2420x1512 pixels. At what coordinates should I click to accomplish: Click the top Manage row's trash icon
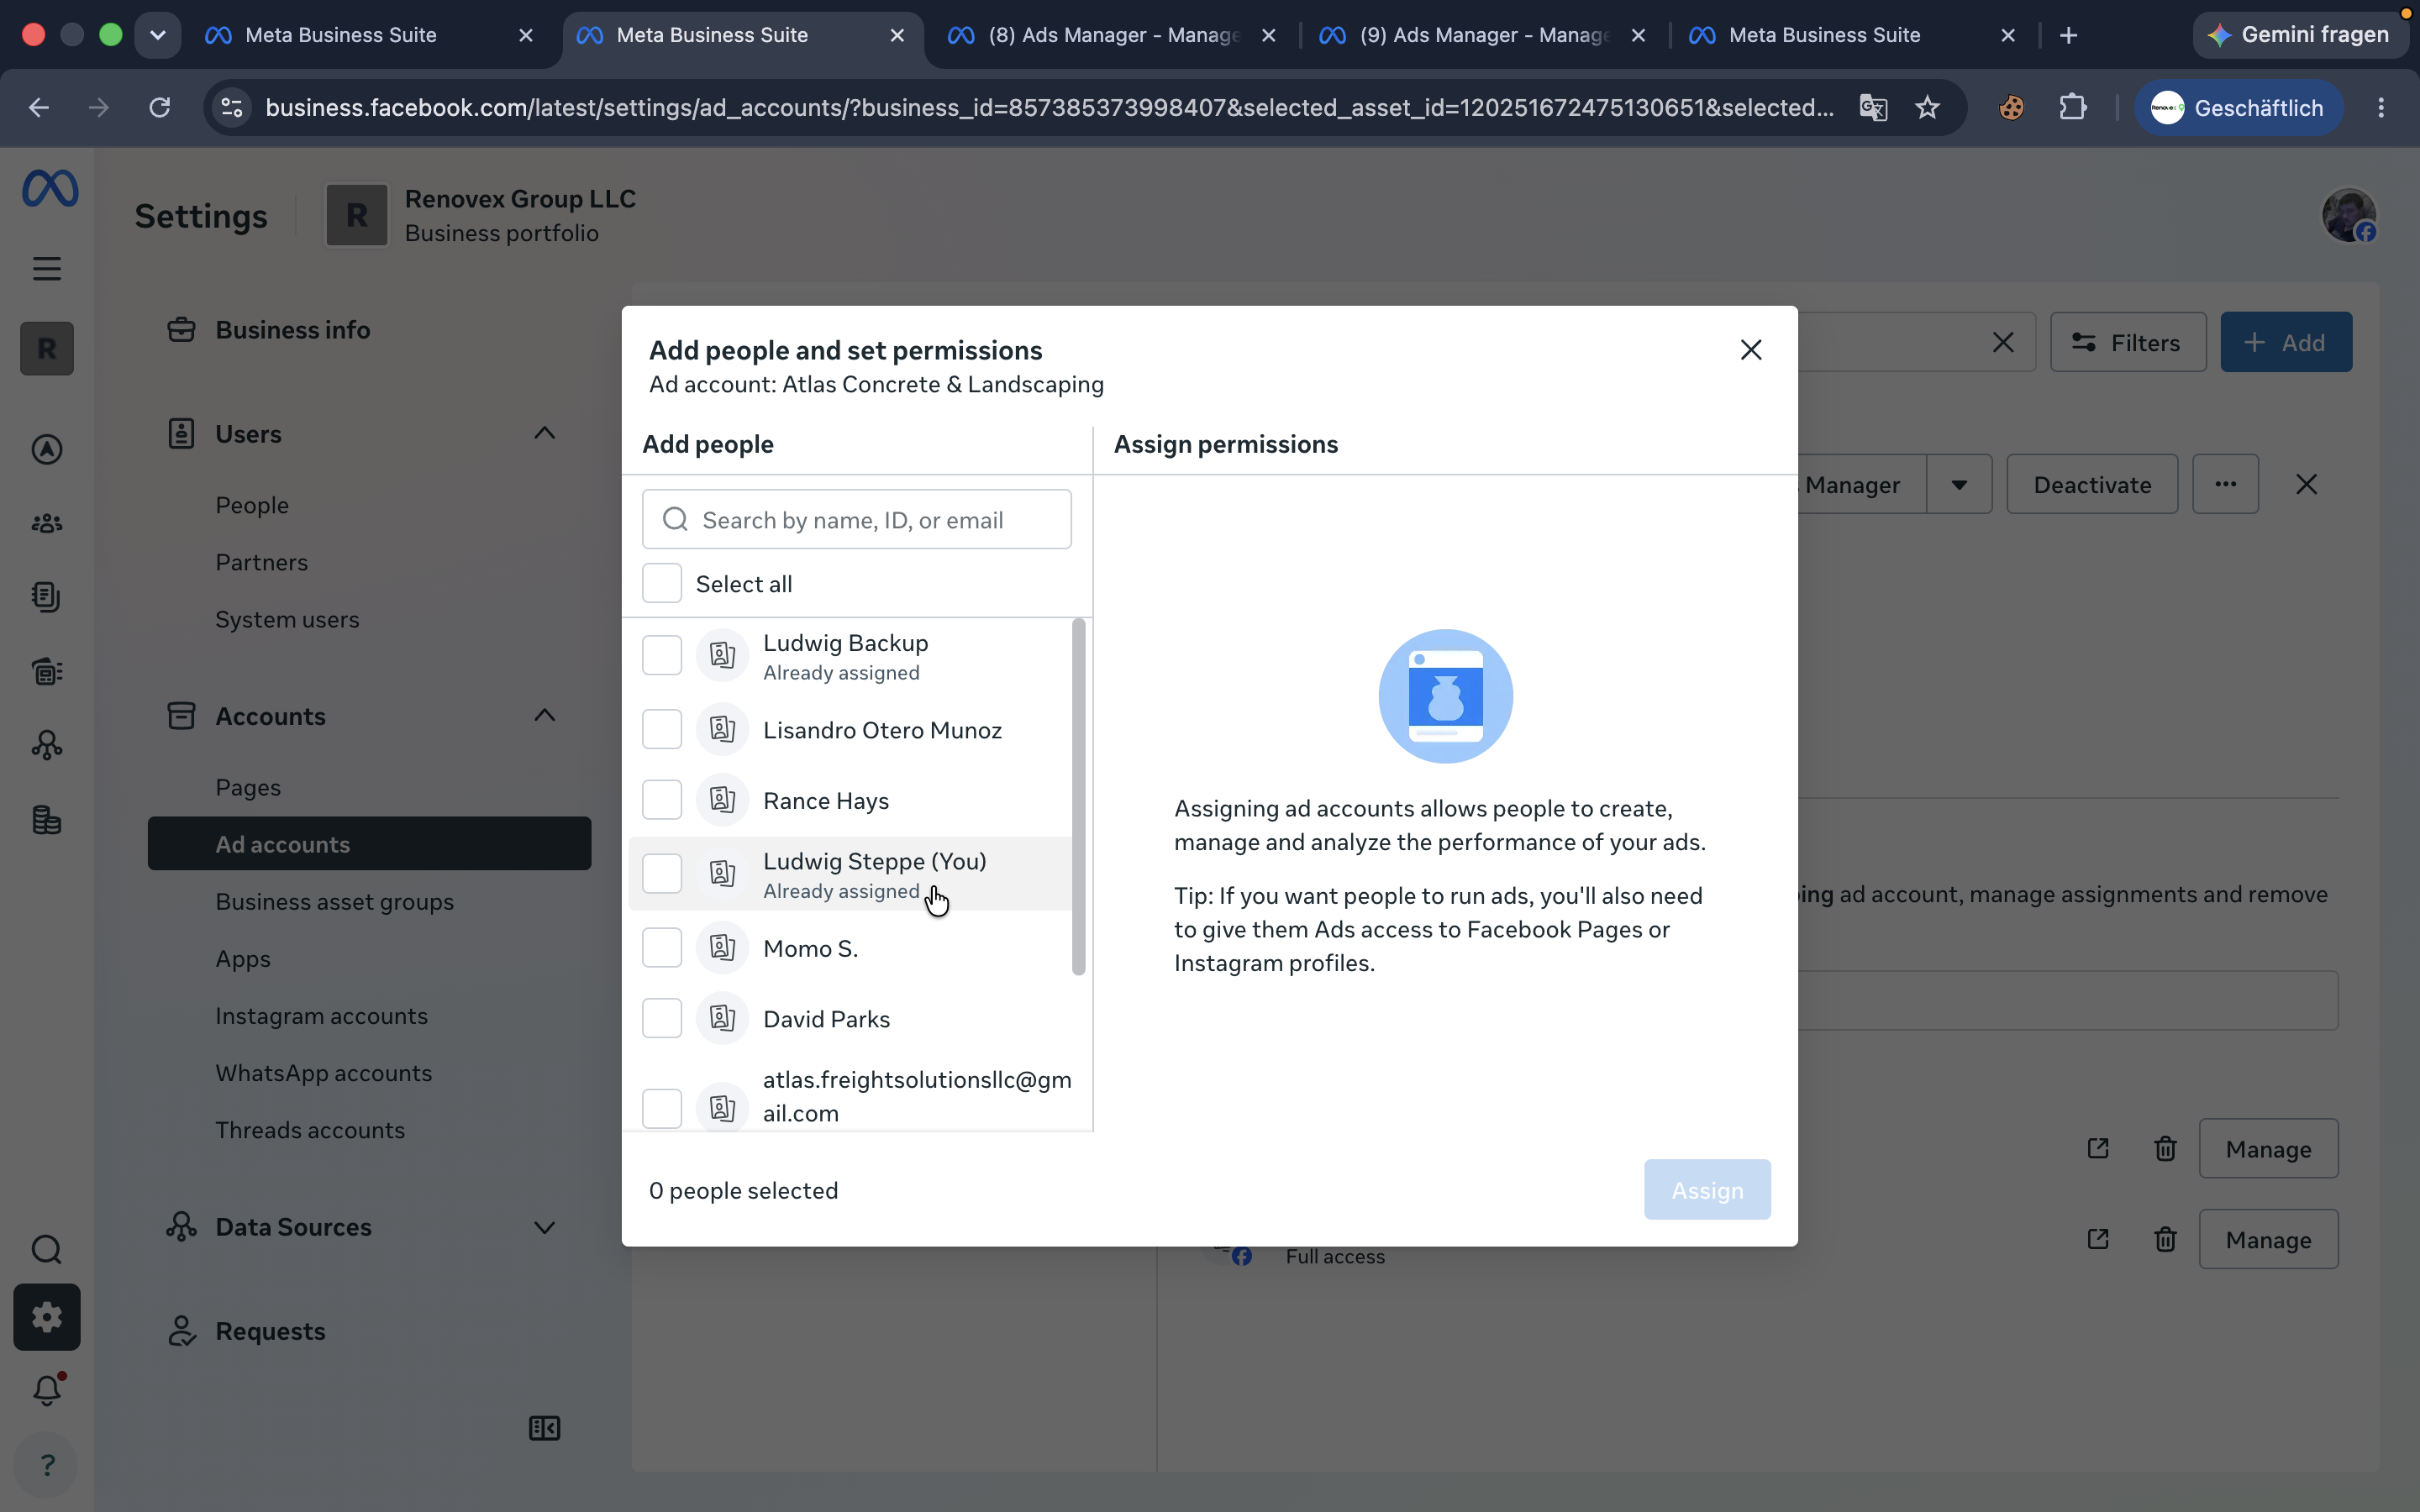[2165, 1149]
